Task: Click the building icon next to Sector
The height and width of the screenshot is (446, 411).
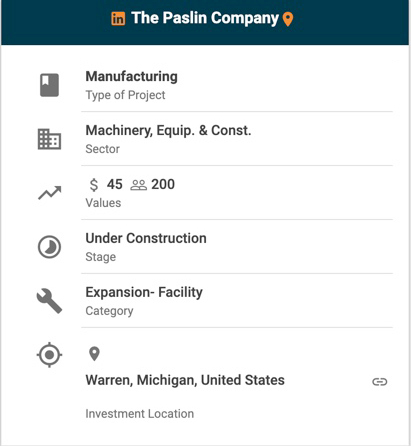Action: click(49, 139)
